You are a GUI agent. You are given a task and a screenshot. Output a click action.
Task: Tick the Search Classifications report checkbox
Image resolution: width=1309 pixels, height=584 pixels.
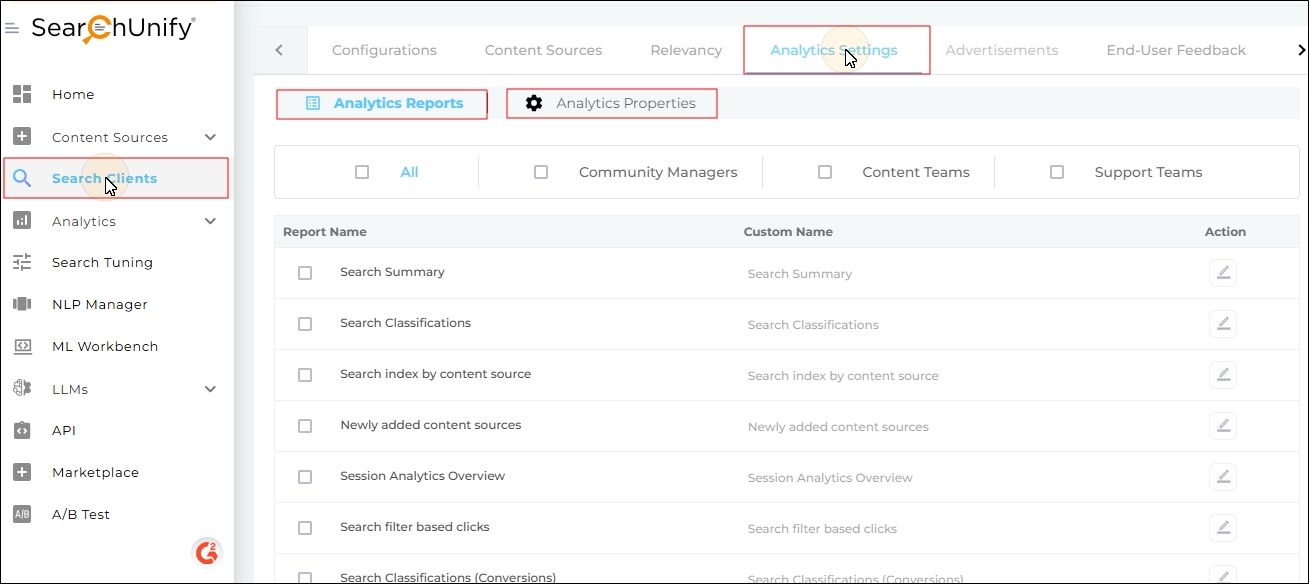[305, 324]
